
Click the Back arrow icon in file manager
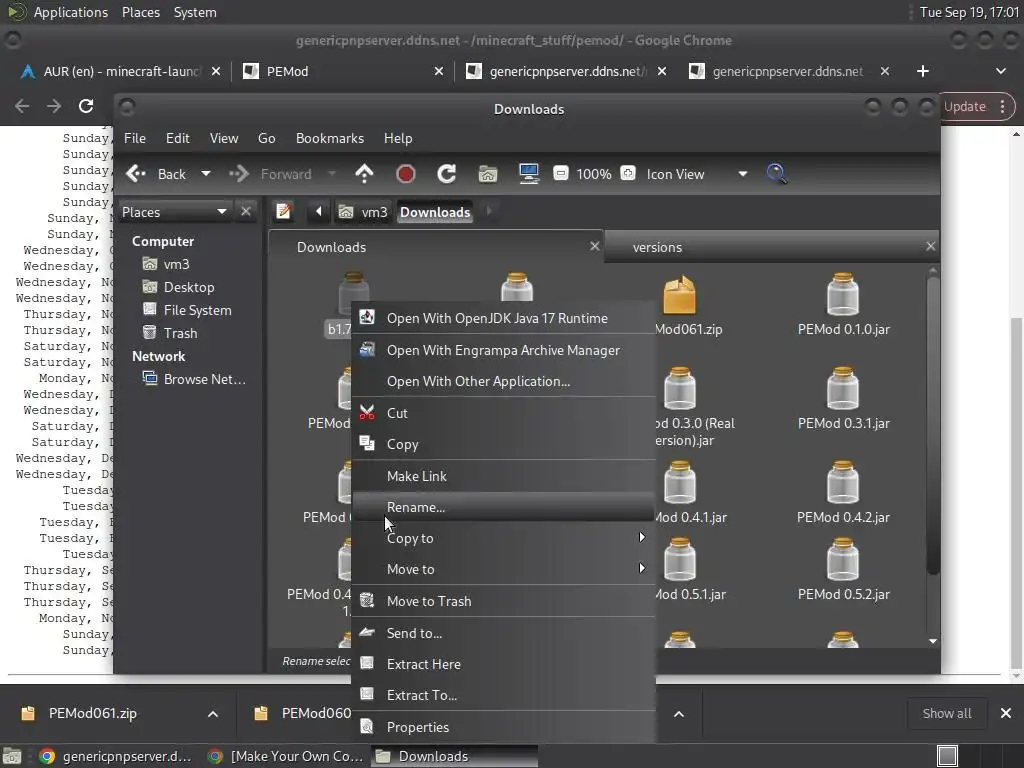tap(136, 174)
